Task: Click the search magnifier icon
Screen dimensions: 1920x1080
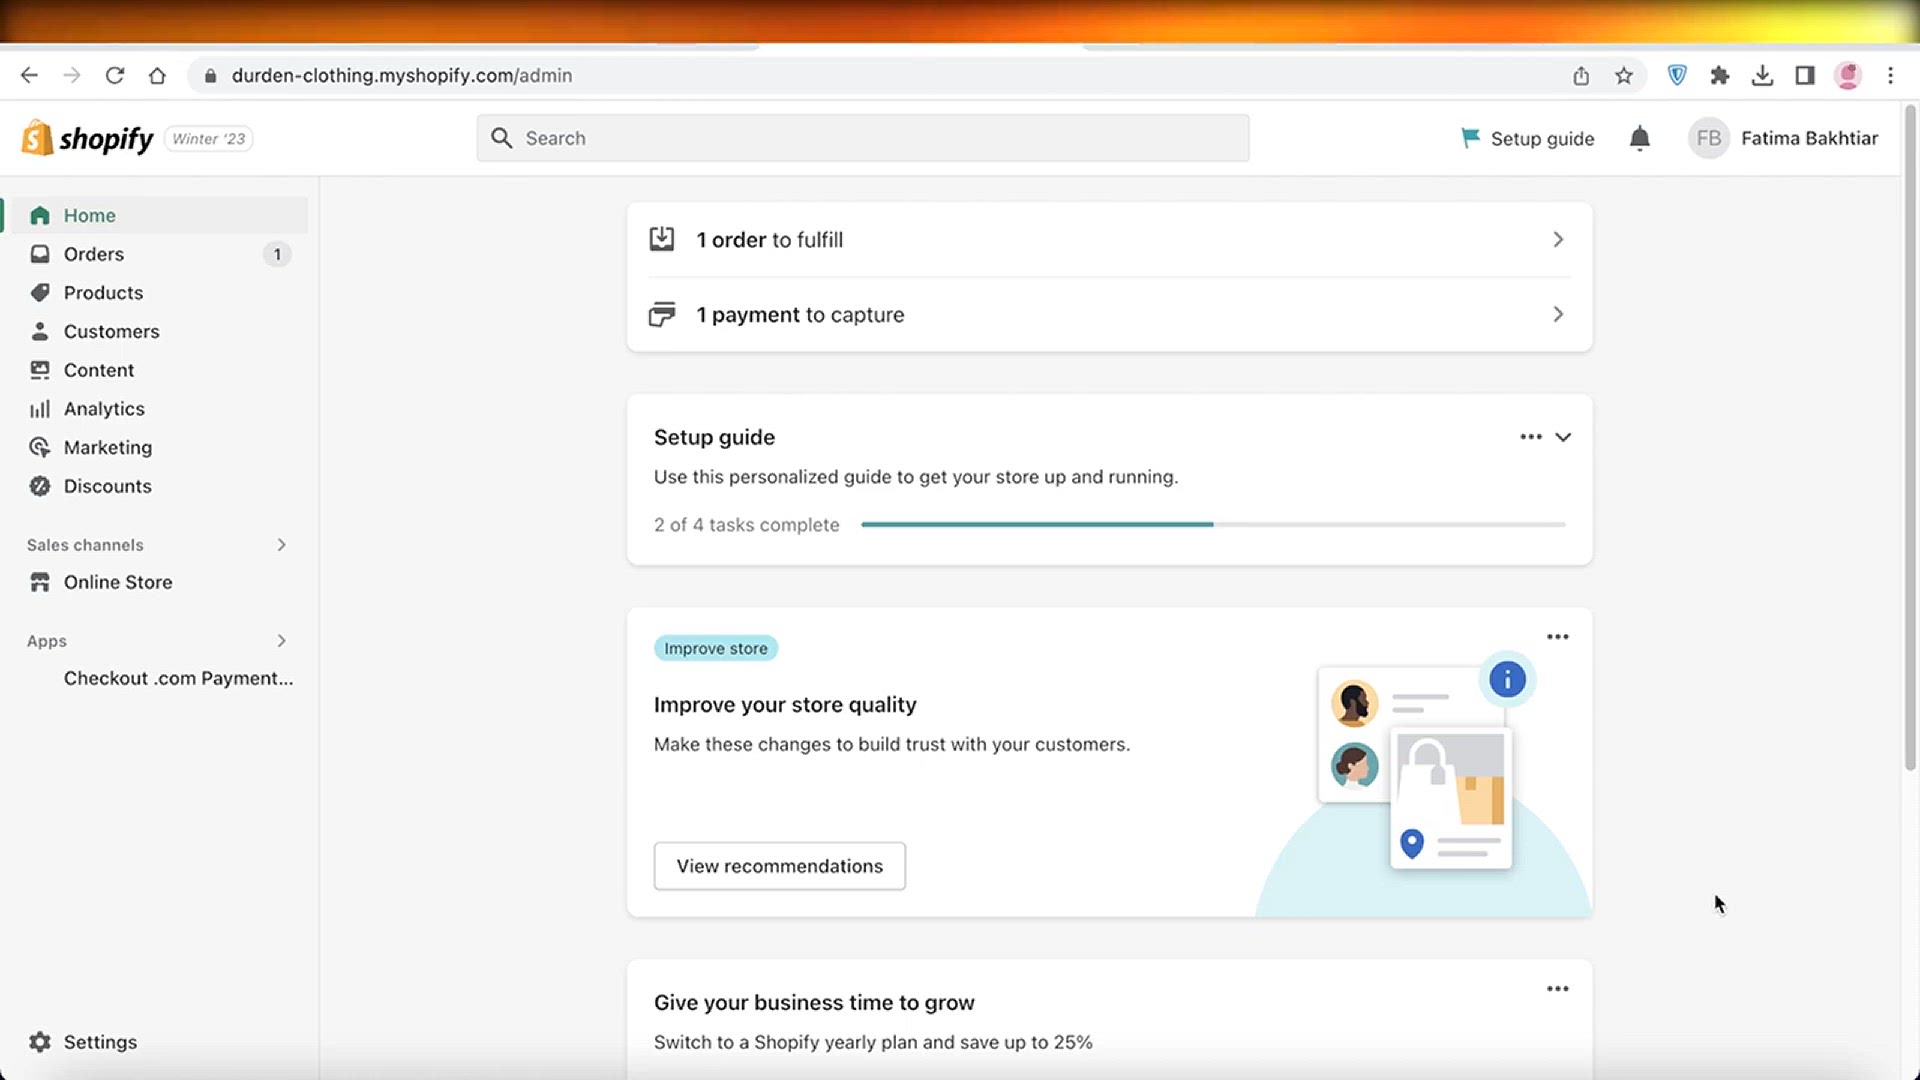Action: (x=502, y=138)
